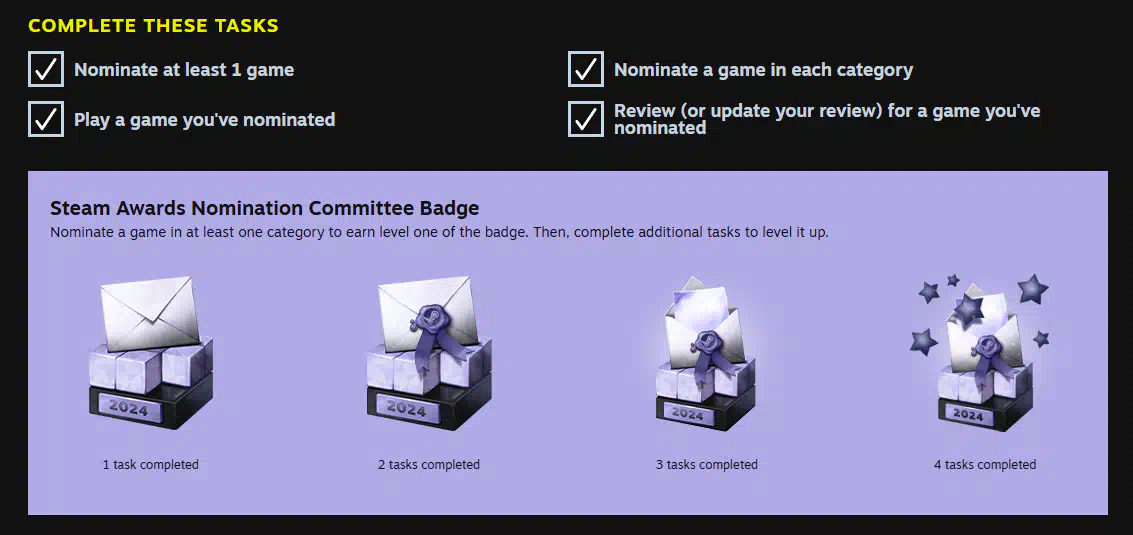
Task: Toggle the 'Nominate a game in each category' checkbox
Action: point(586,69)
